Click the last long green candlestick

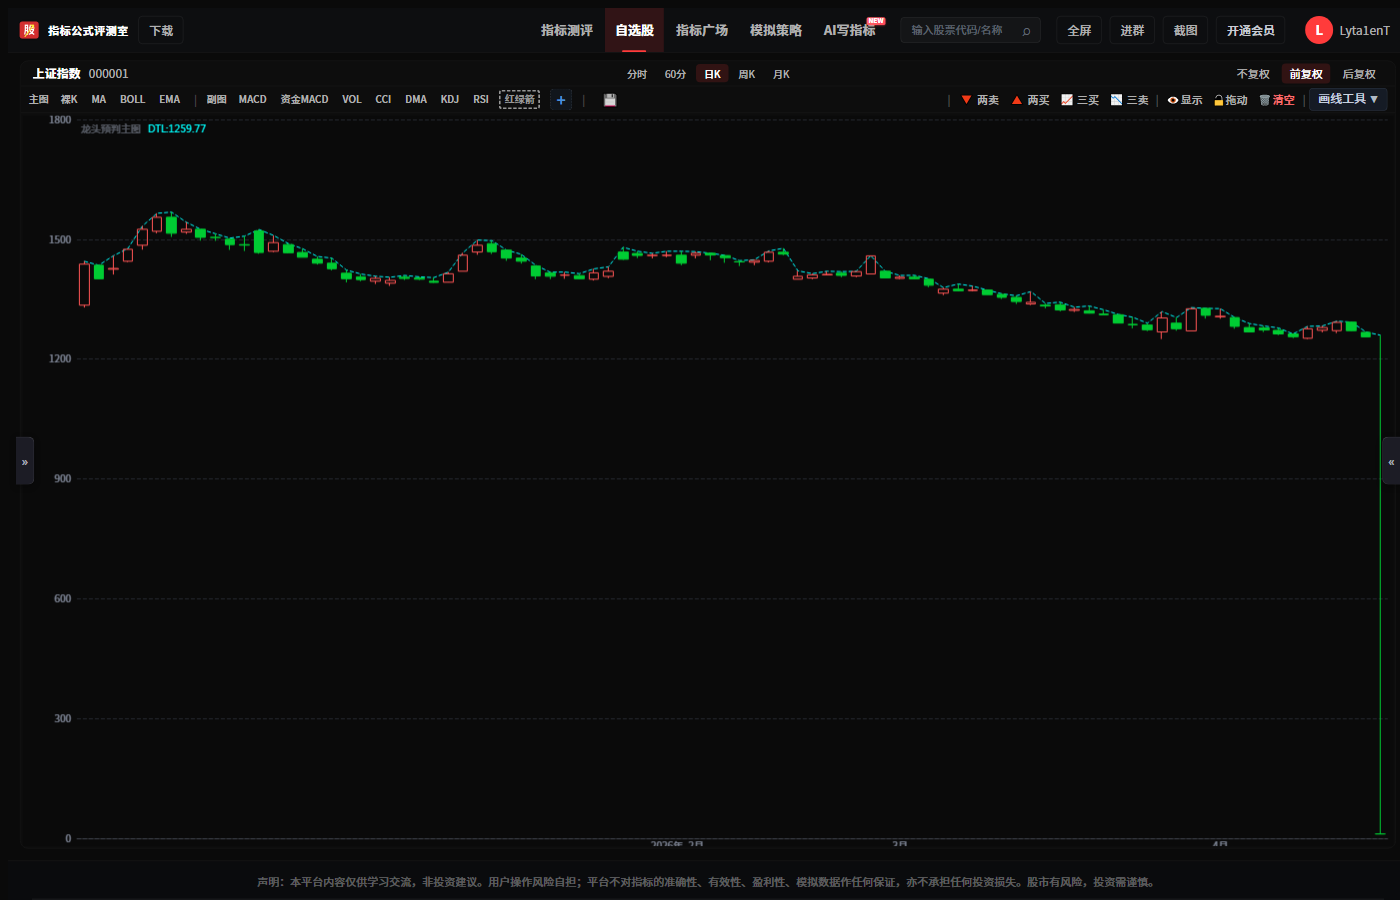(x=1380, y=585)
